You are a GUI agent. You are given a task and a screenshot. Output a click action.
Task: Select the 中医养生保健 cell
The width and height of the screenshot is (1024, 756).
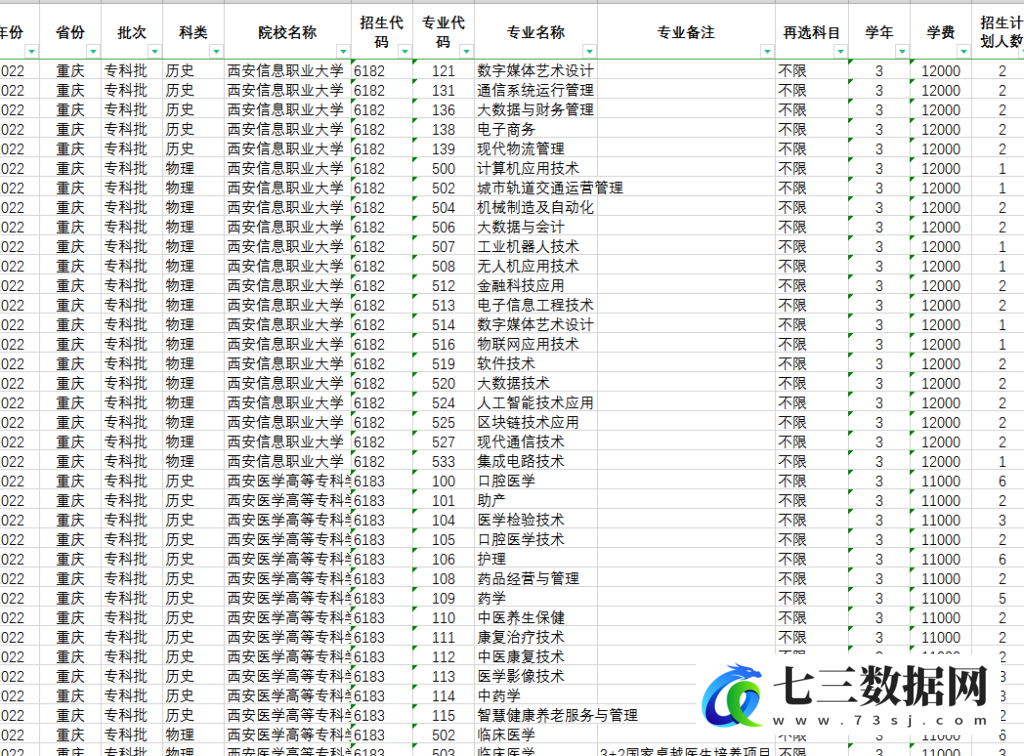(x=536, y=618)
